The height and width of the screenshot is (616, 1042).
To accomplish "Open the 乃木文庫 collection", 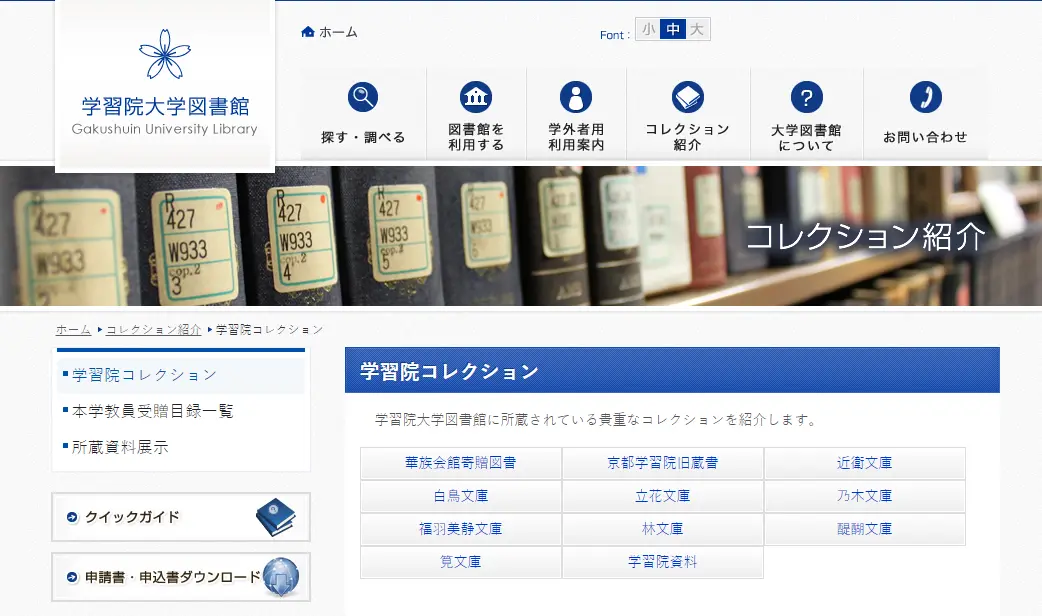I will [x=865, y=496].
